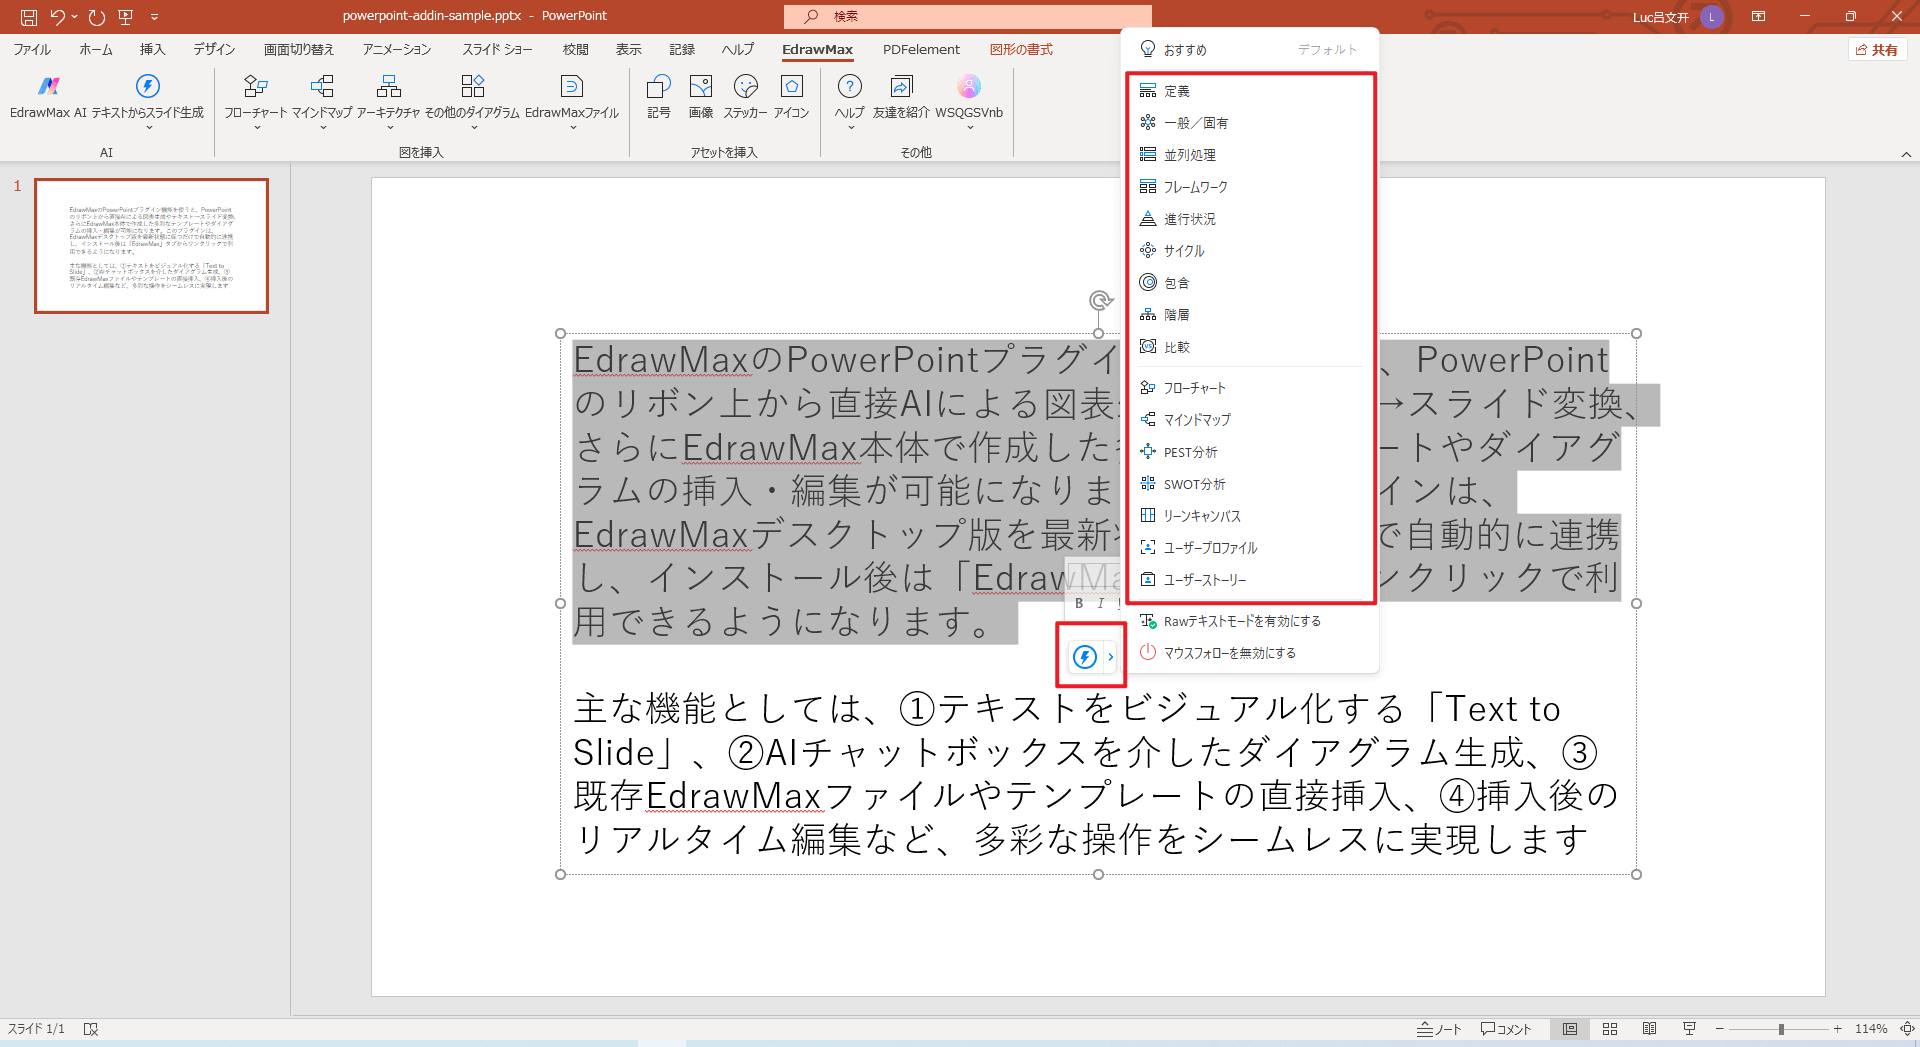Select slide 1 thumbnail
Viewport: 1920px width, 1047px height.
tap(151, 246)
